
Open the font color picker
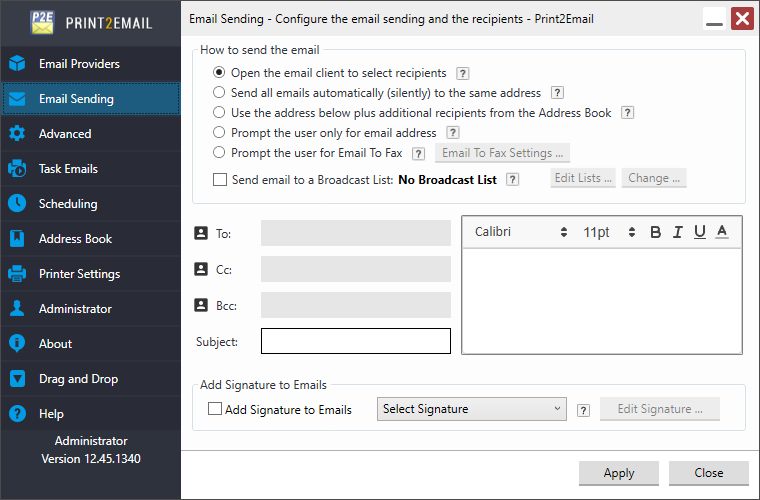click(x=722, y=232)
